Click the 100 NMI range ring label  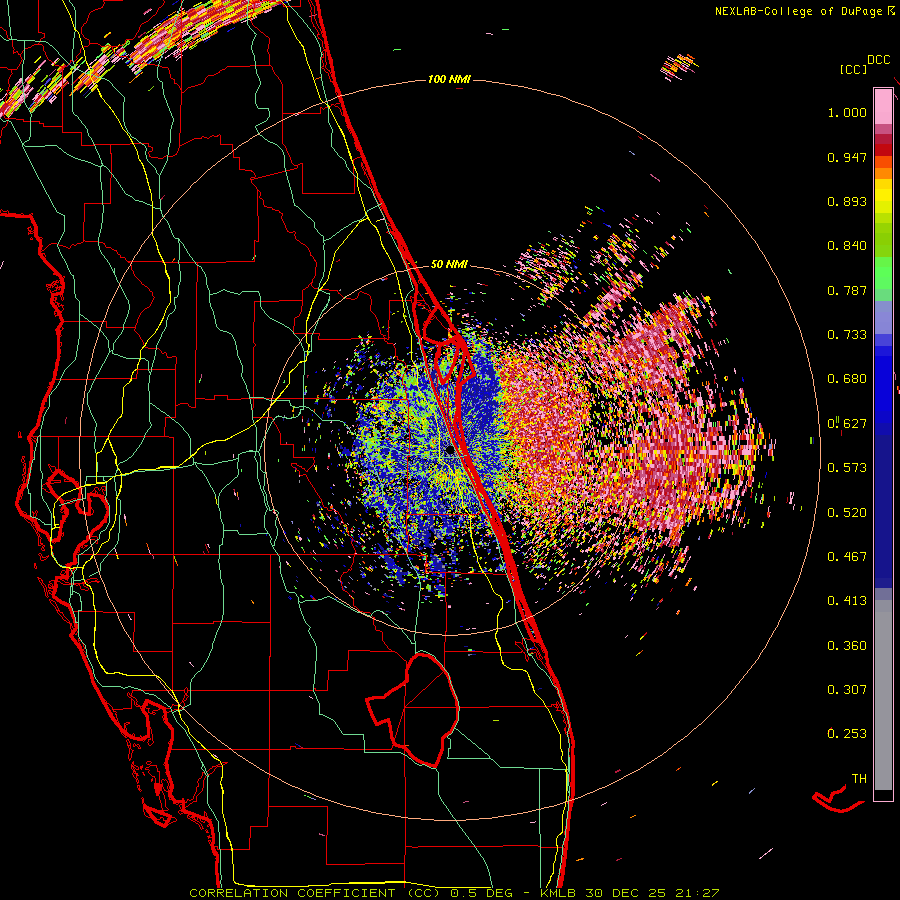(x=449, y=79)
